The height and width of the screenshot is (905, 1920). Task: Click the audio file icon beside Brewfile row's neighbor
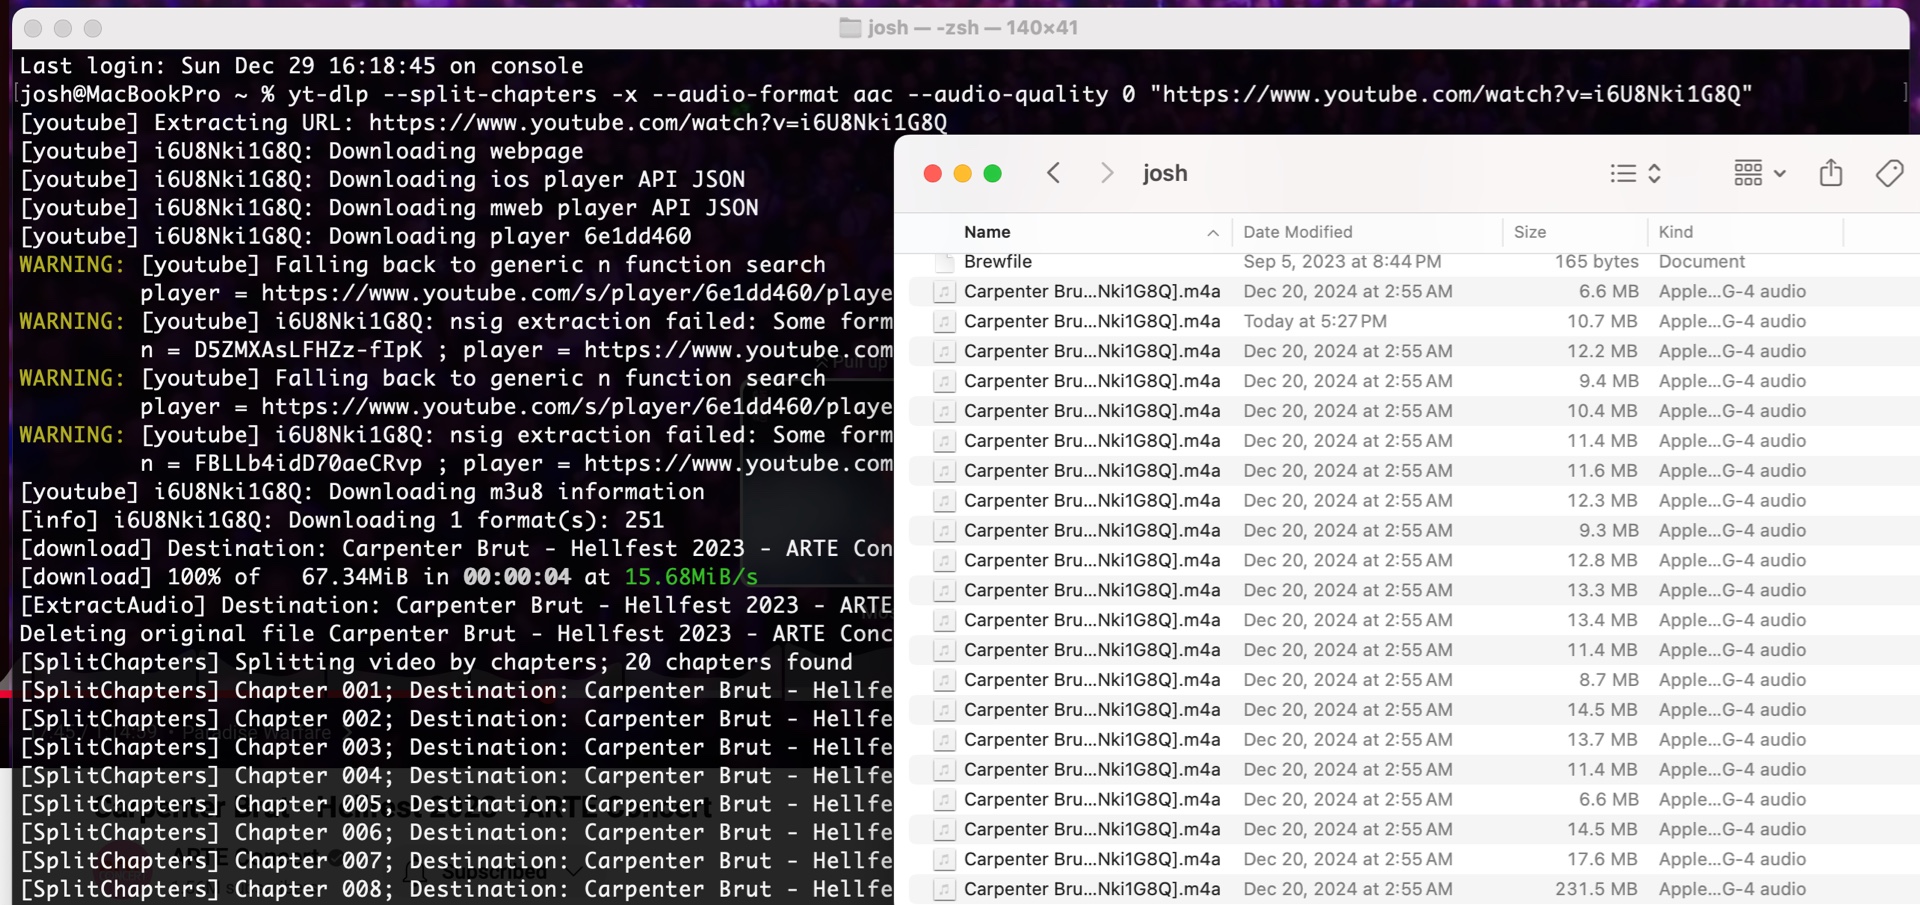point(944,291)
